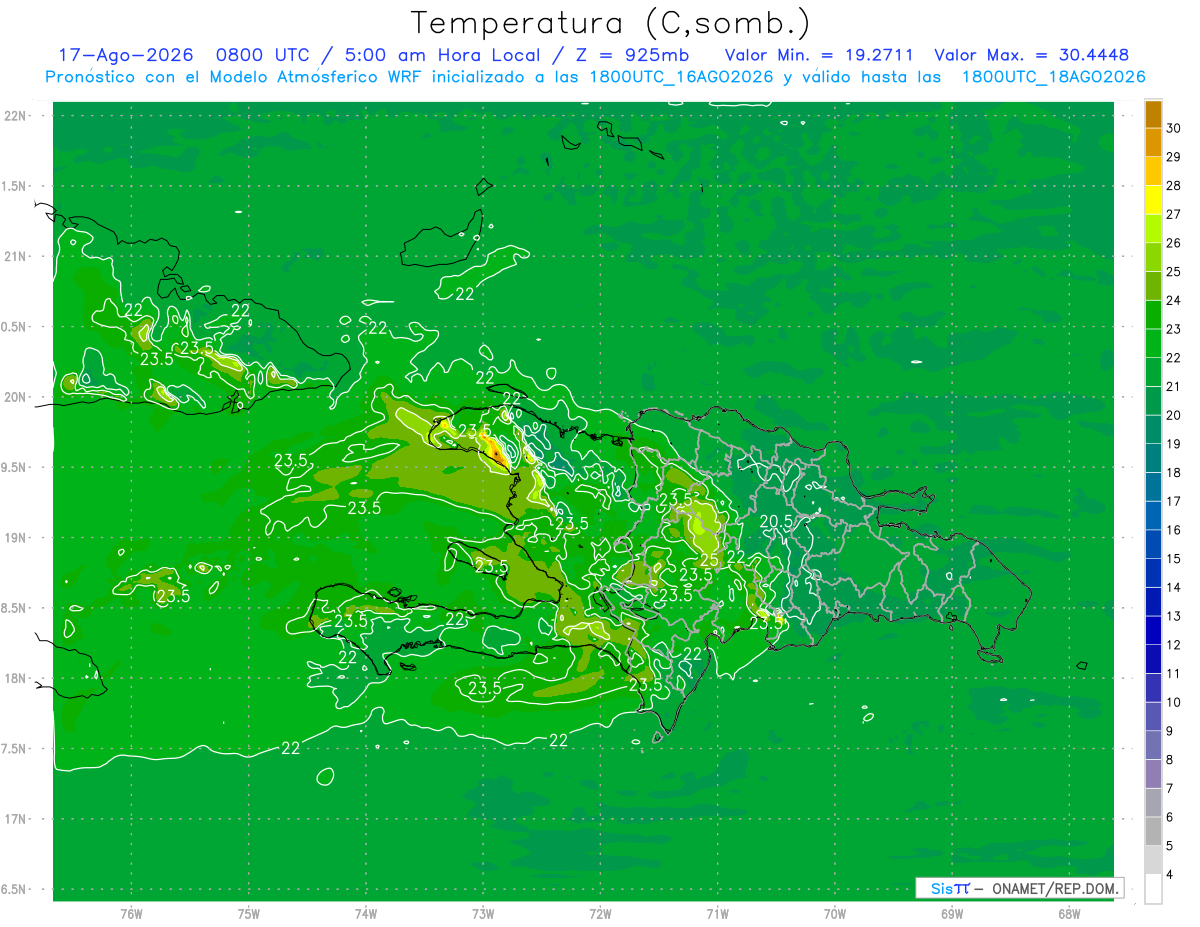
Task: Click the legend value 14
Action: pyautogui.click(x=1173, y=587)
